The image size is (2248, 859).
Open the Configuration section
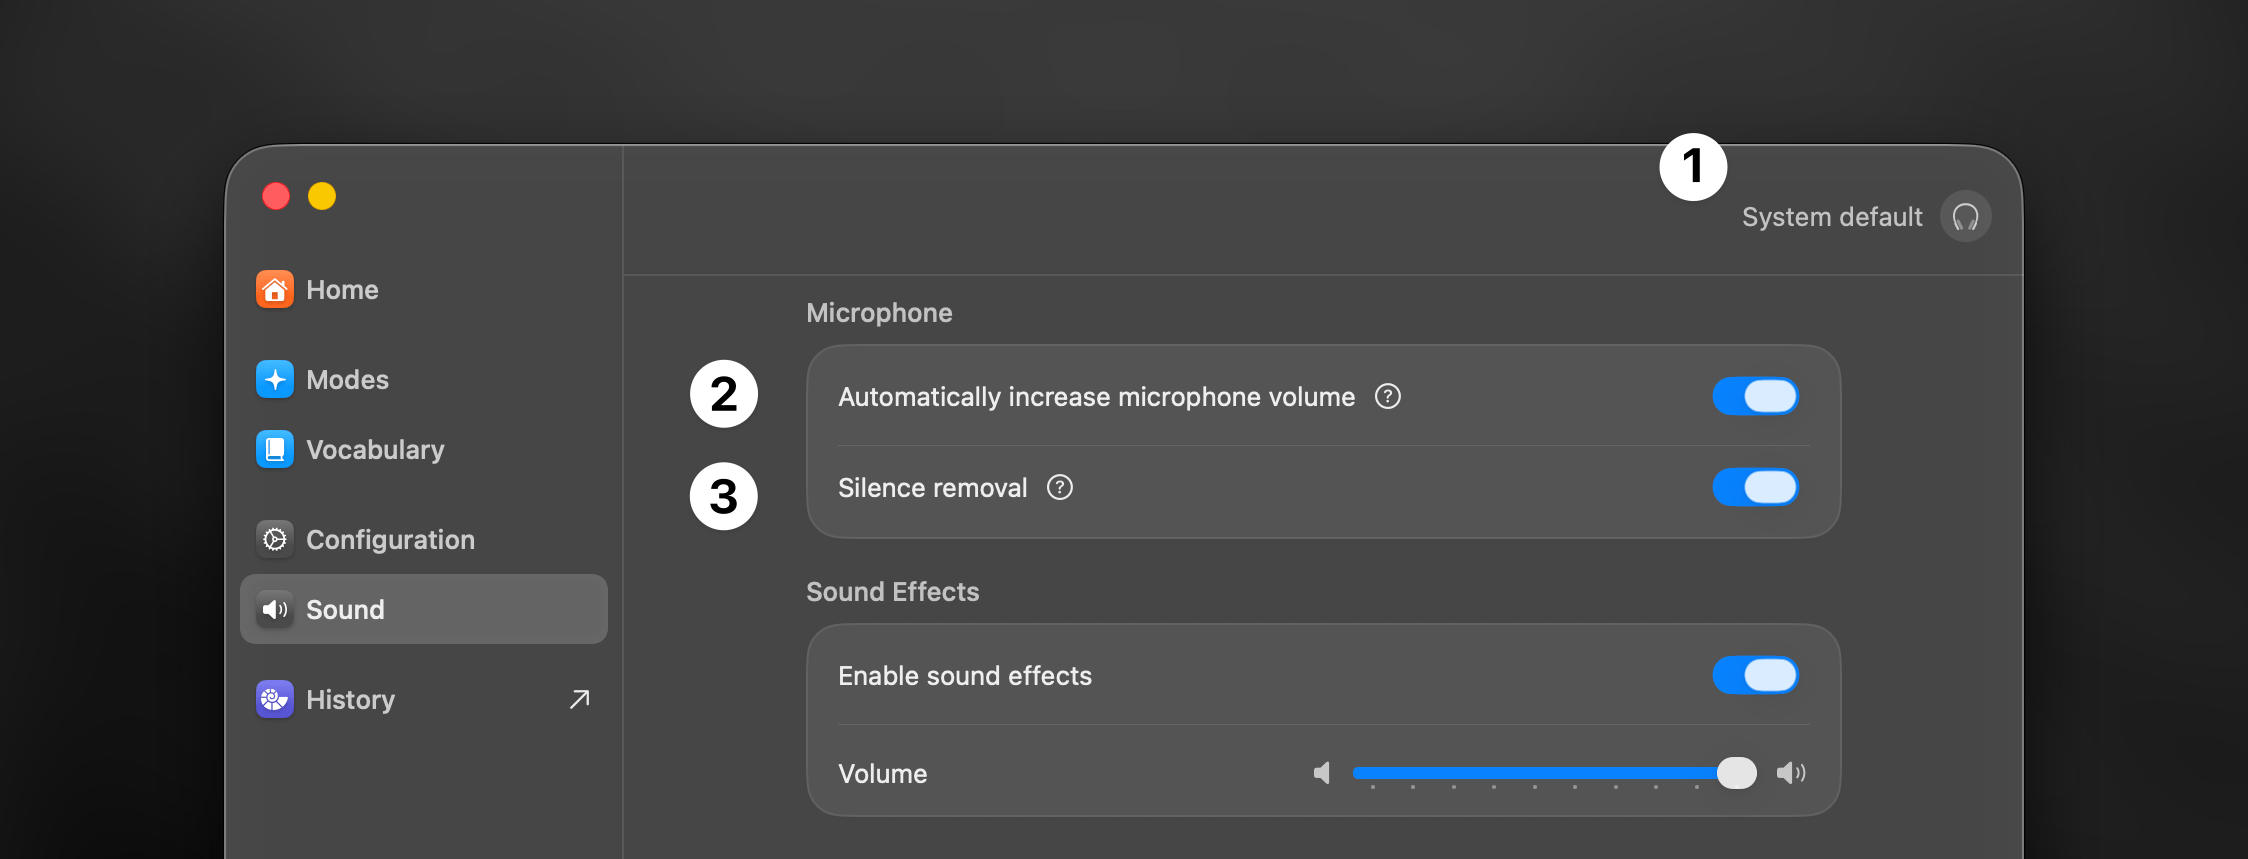pyautogui.click(x=424, y=540)
